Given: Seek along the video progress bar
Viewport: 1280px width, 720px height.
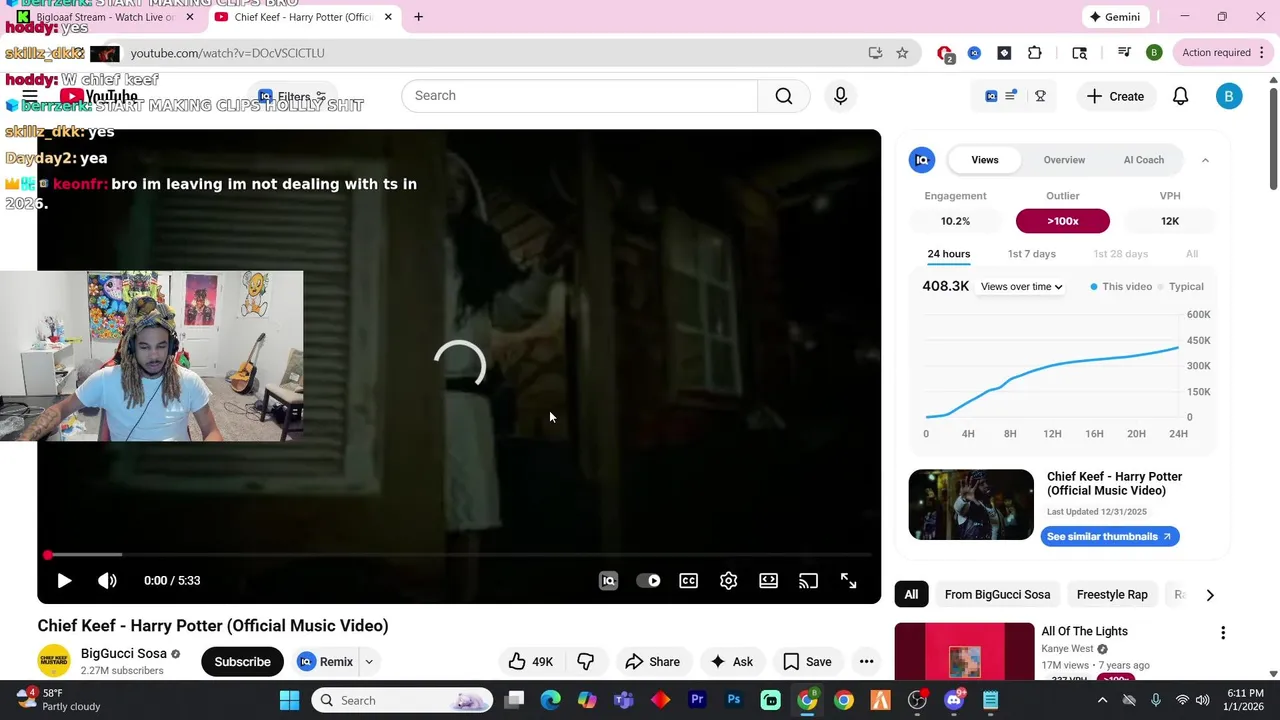Looking at the screenshot, I should pos(459,555).
